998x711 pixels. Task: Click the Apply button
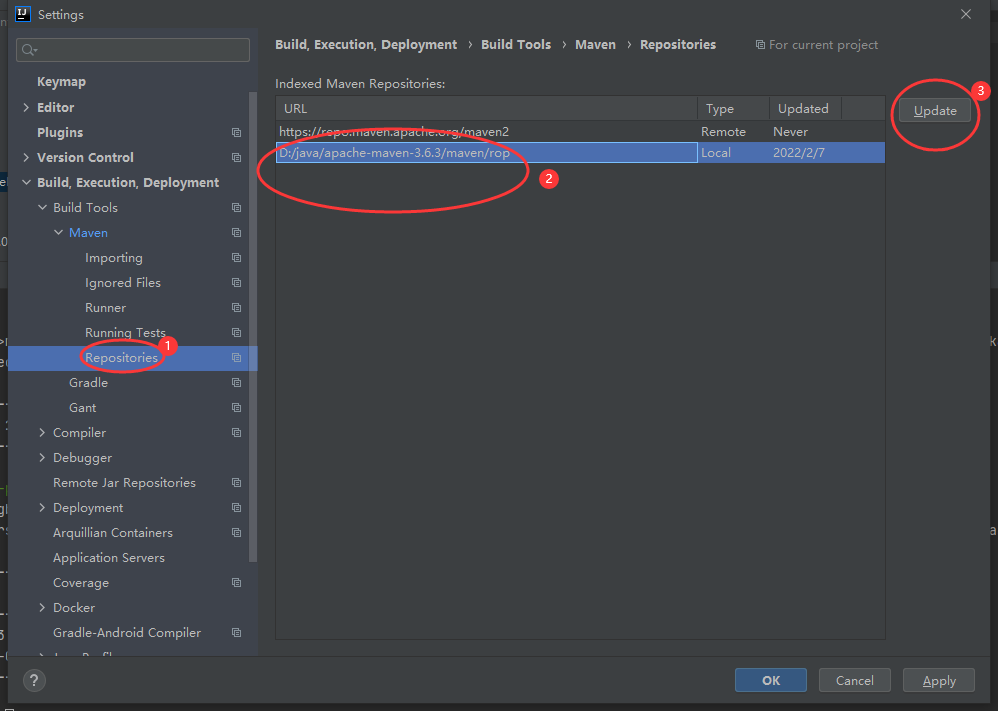coord(938,680)
